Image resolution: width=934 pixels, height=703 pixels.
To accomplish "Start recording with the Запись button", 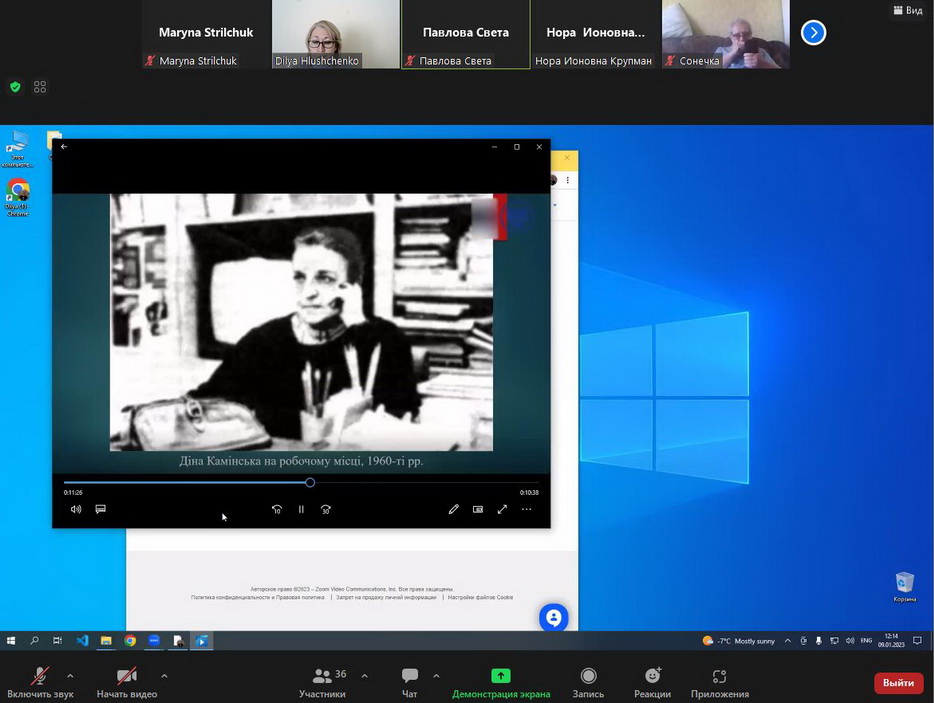I will click(588, 682).
